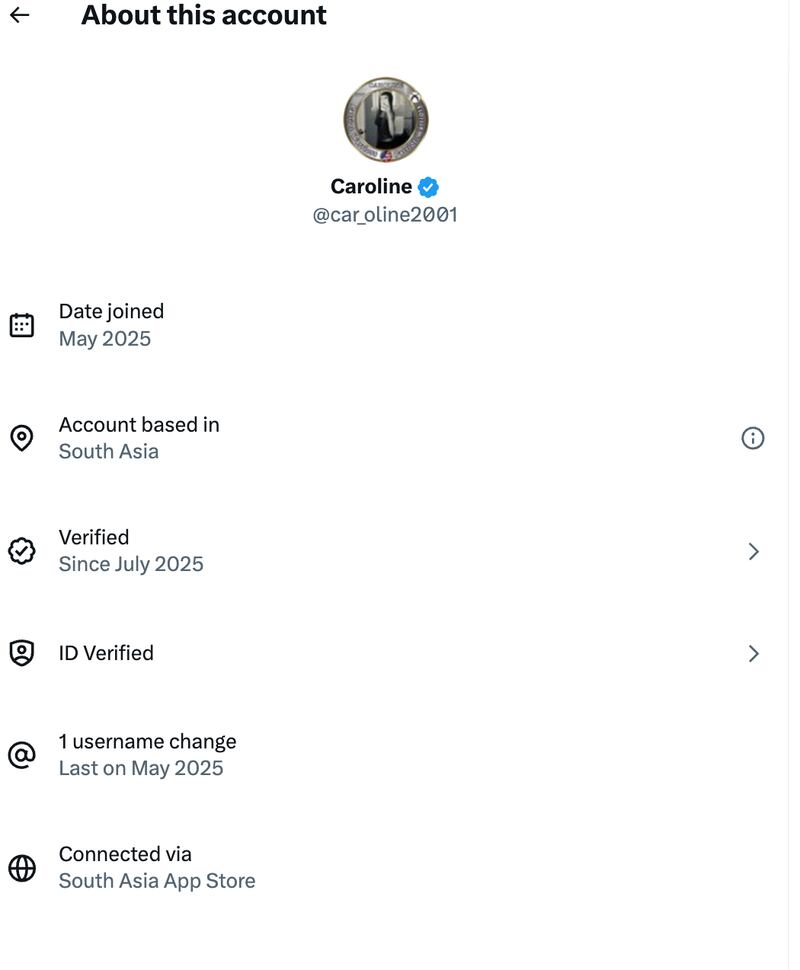Click the location pin icon
Viewport: 800px width, 970px height.
pos(21,438)
